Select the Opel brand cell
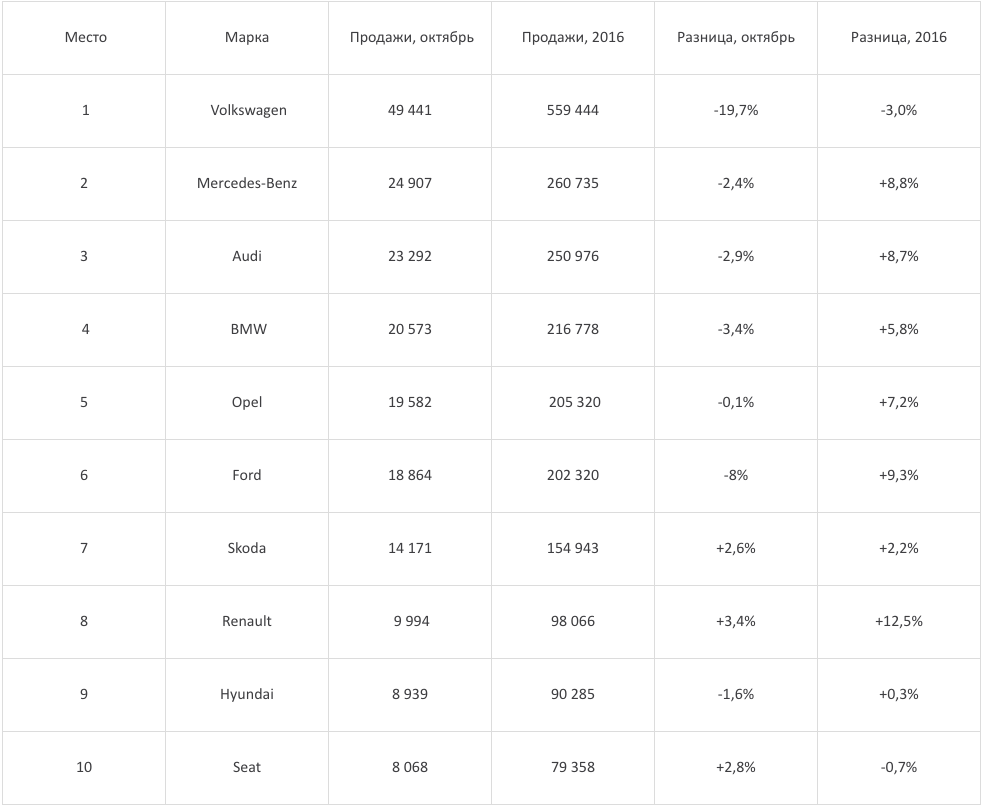 (247, 402)
